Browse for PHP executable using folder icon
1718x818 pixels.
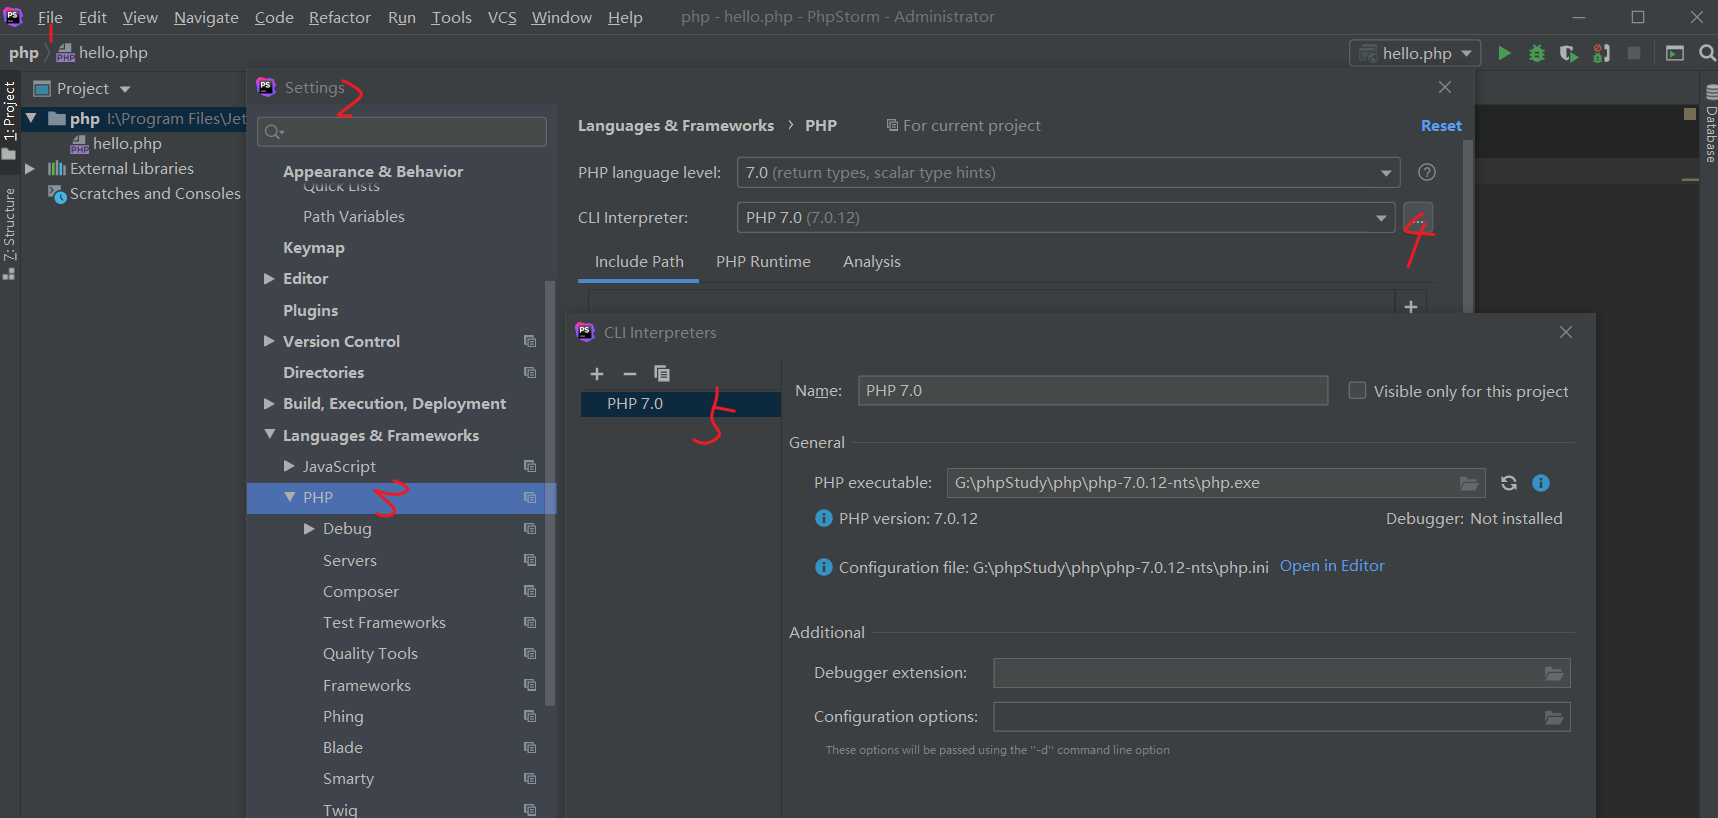[x=1469, y=483]
